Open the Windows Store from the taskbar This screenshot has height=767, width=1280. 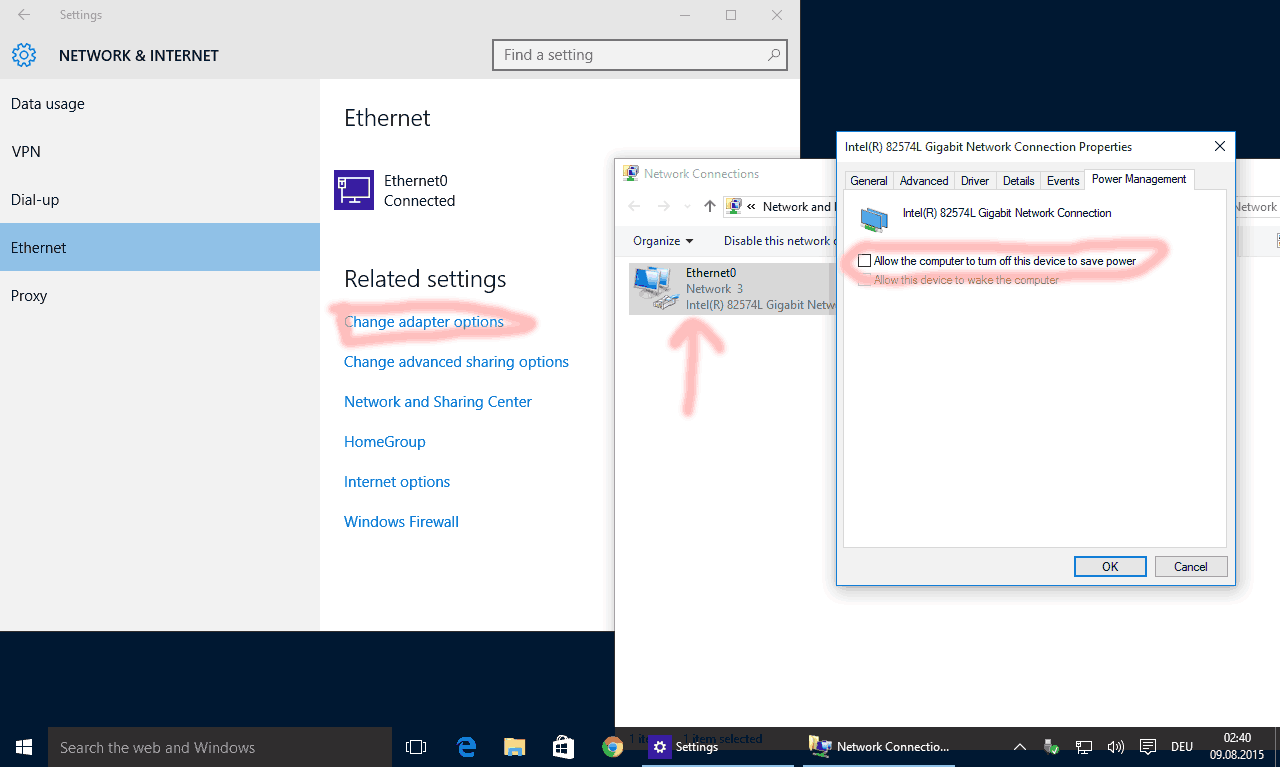pyautogui.click(x=563, y=747)
